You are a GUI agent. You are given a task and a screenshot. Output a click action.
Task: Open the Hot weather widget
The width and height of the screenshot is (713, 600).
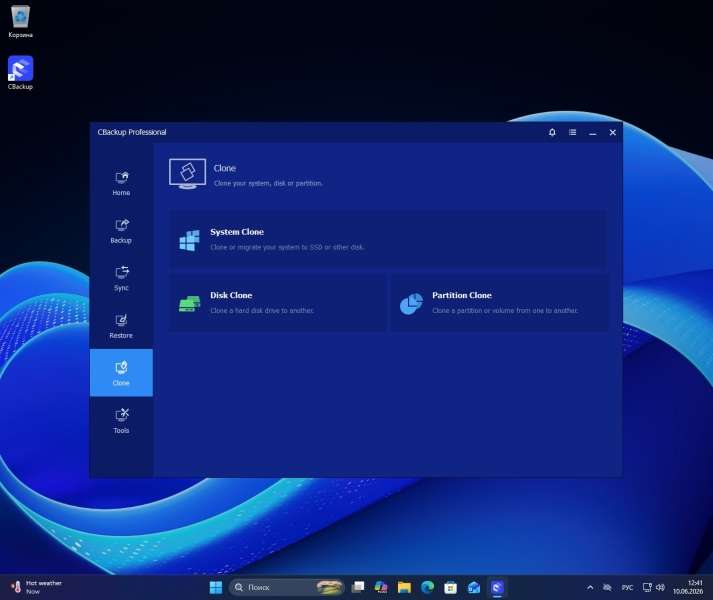(x=36, y=587)
